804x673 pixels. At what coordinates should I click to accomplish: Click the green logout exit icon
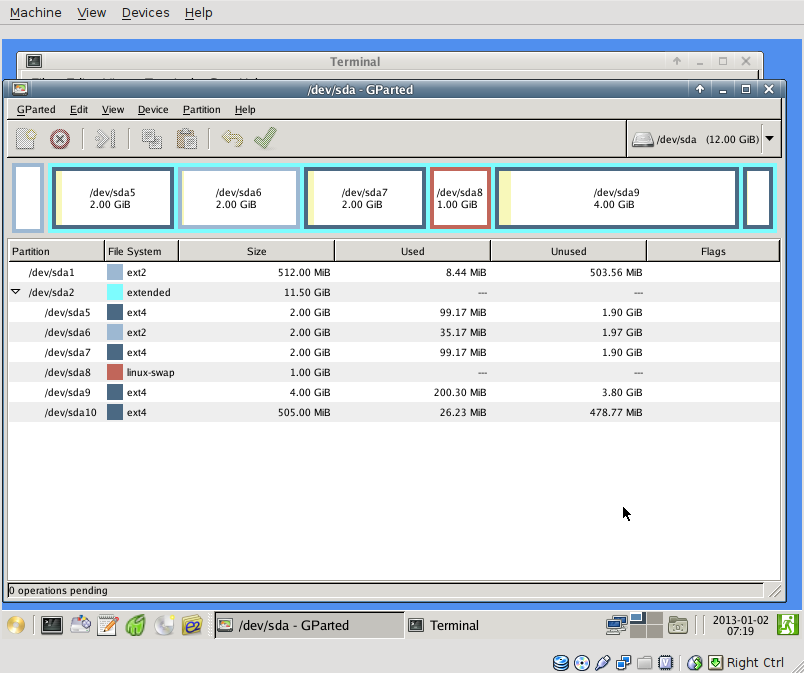tap(788, 625)
